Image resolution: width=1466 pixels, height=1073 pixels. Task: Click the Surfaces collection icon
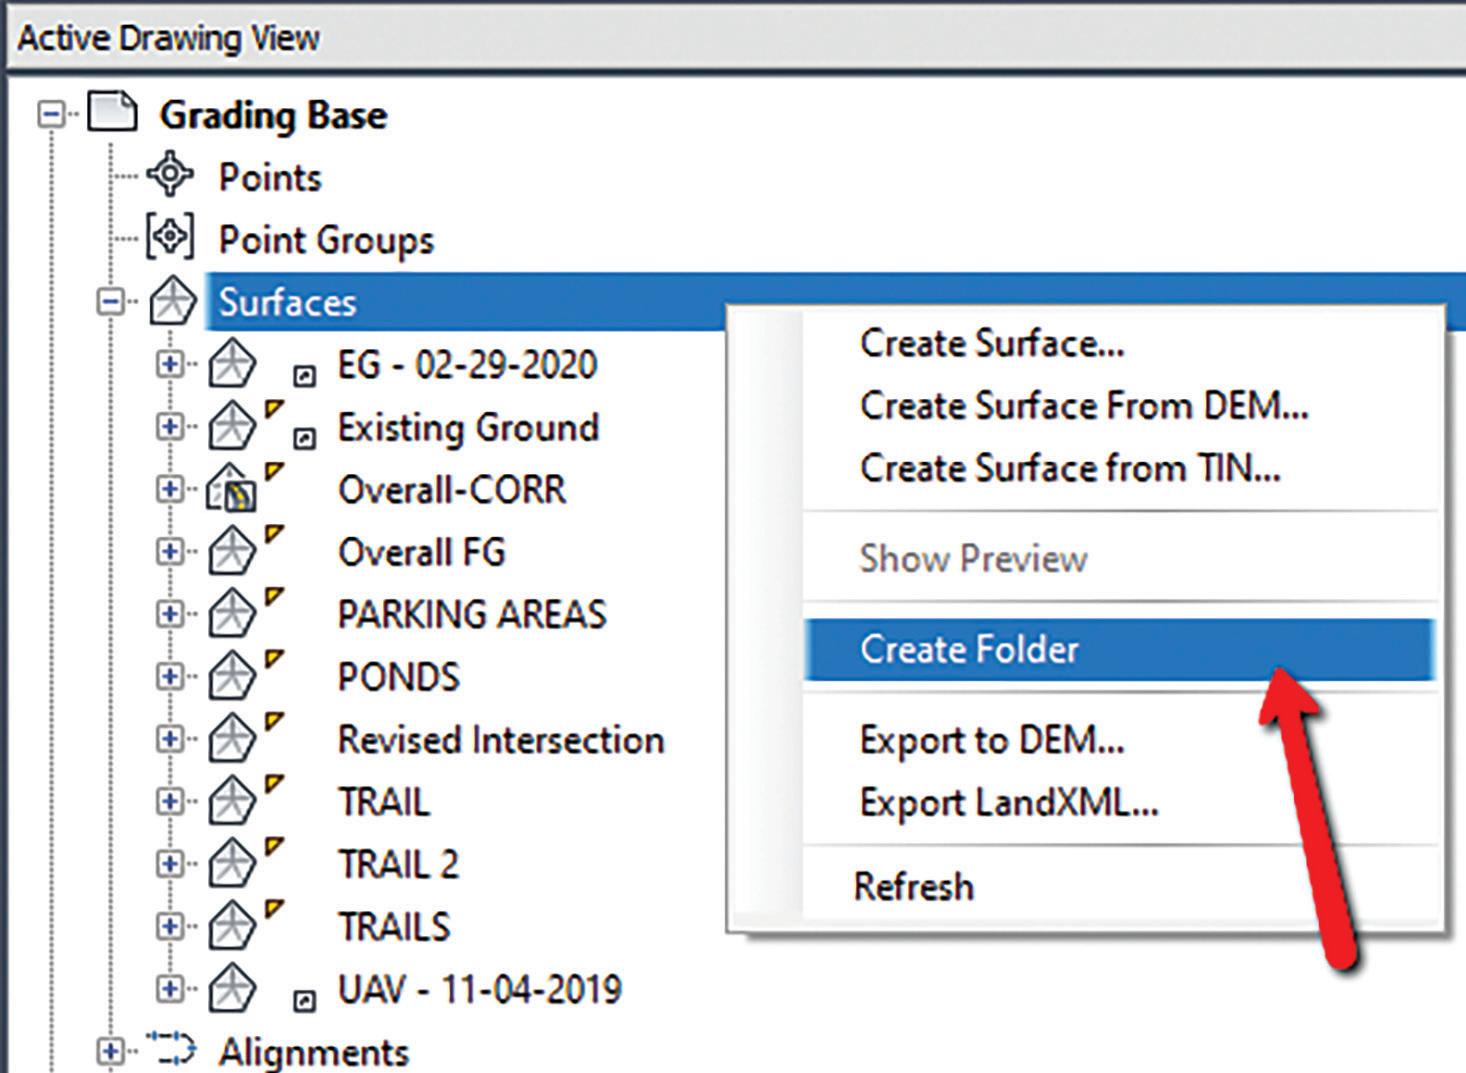click(172, 301)
